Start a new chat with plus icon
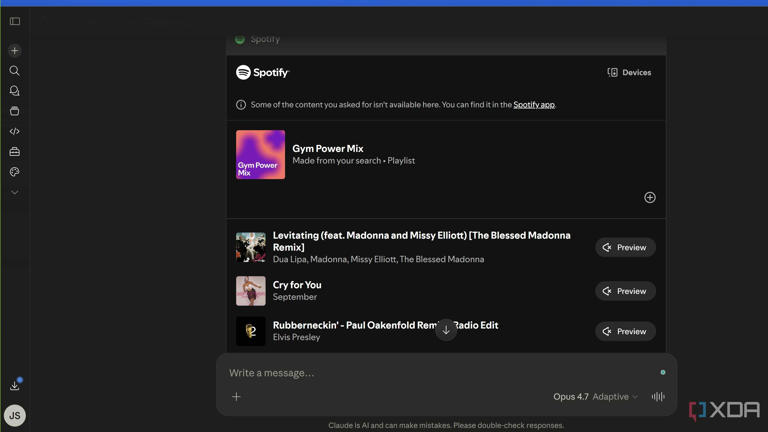Screen dimensions: 768x432 pos(15,50)
